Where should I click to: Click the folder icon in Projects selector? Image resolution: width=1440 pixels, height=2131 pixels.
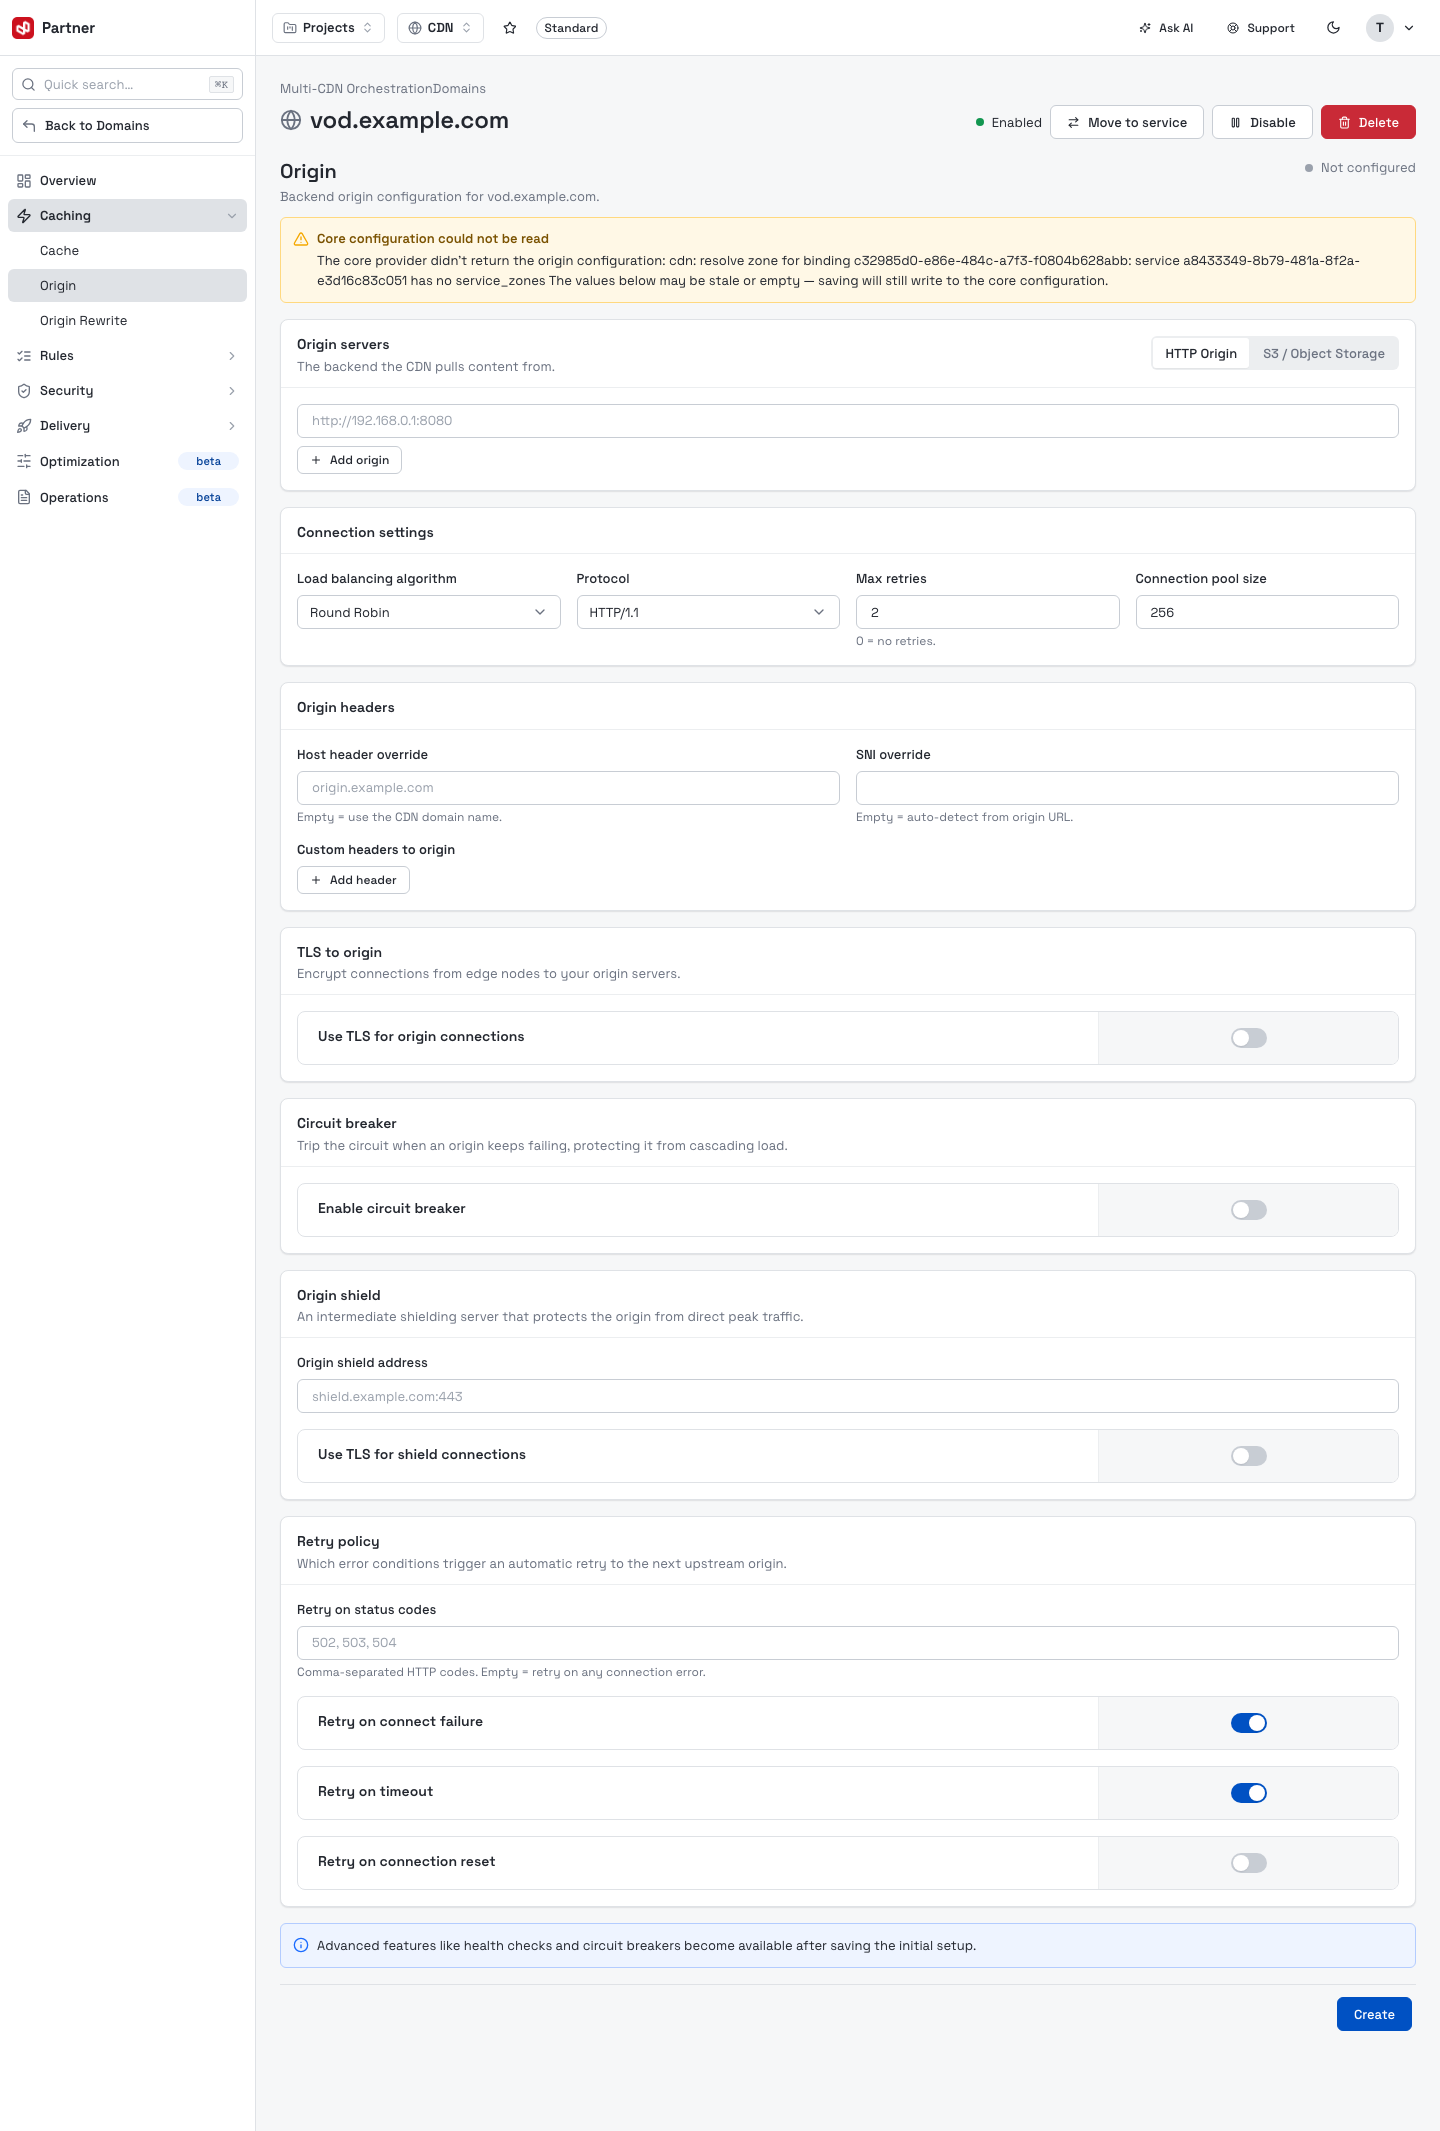(290, 28)
